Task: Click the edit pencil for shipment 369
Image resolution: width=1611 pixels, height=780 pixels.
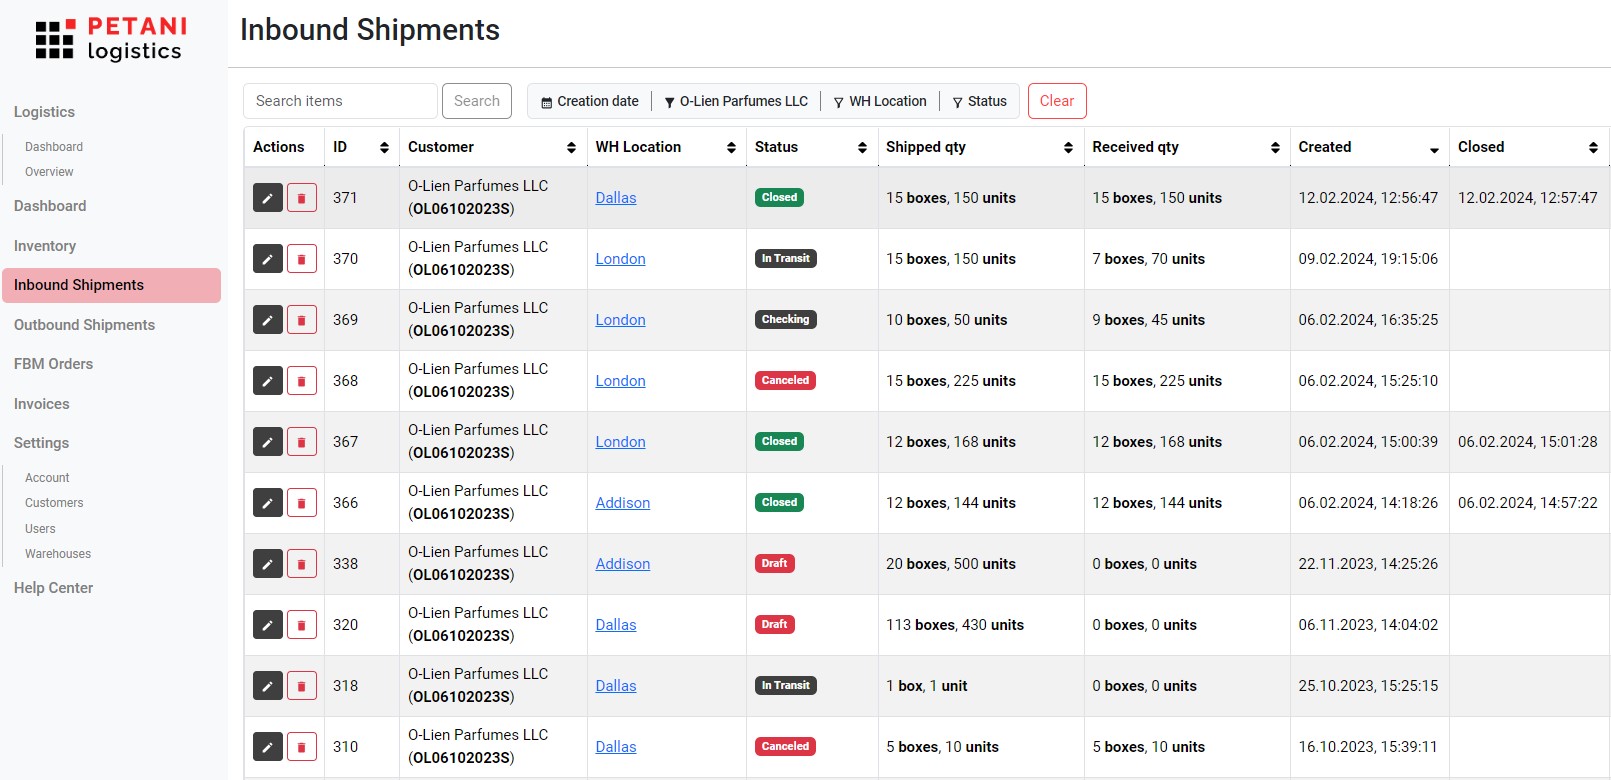Action: coord(267,320)
